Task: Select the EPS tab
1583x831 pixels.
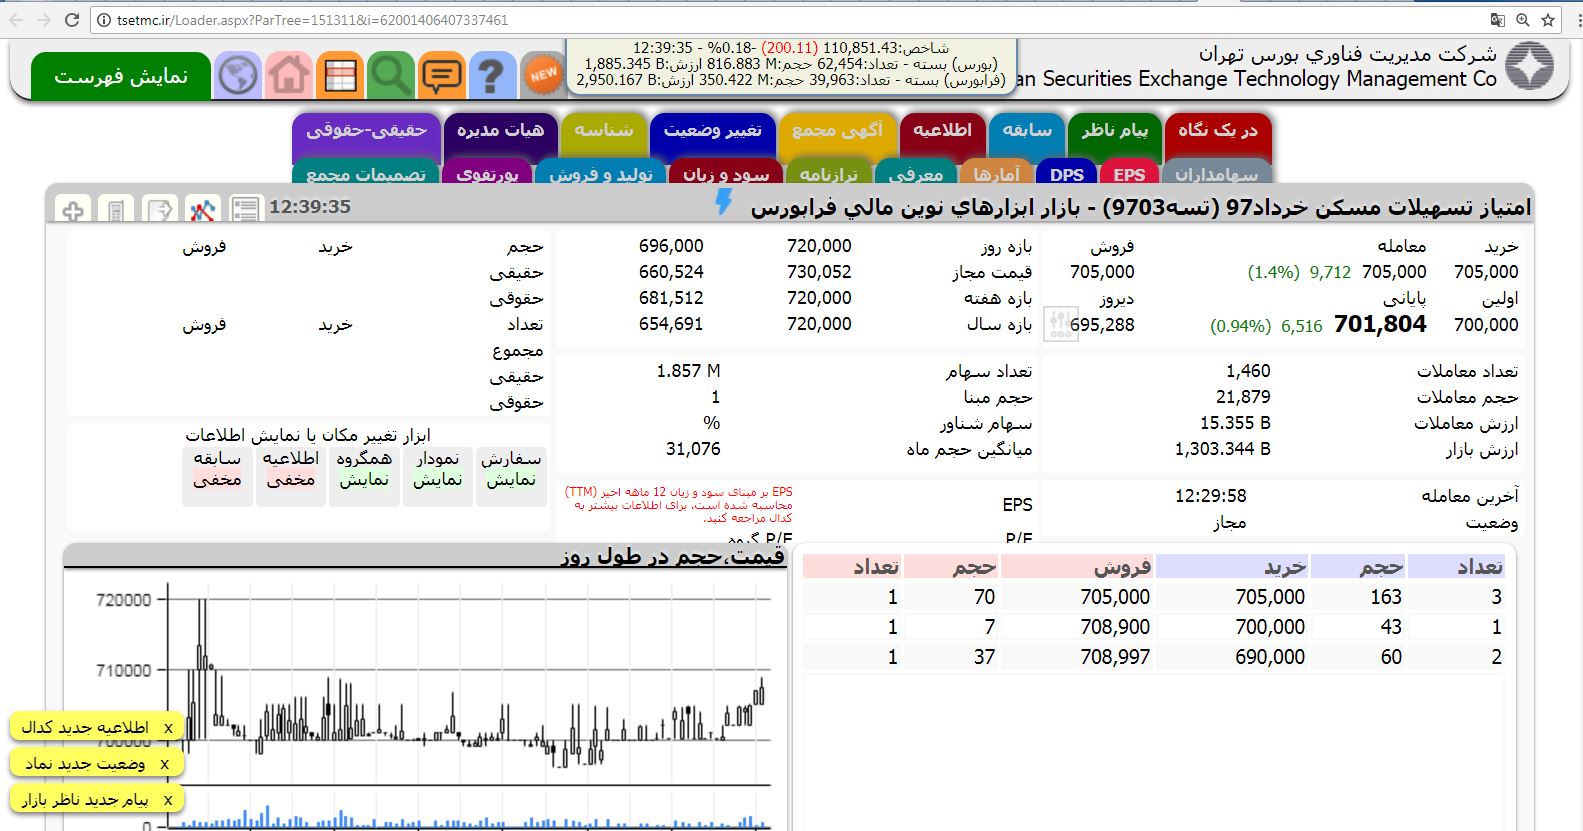Action: click(x=1129, y=174)
